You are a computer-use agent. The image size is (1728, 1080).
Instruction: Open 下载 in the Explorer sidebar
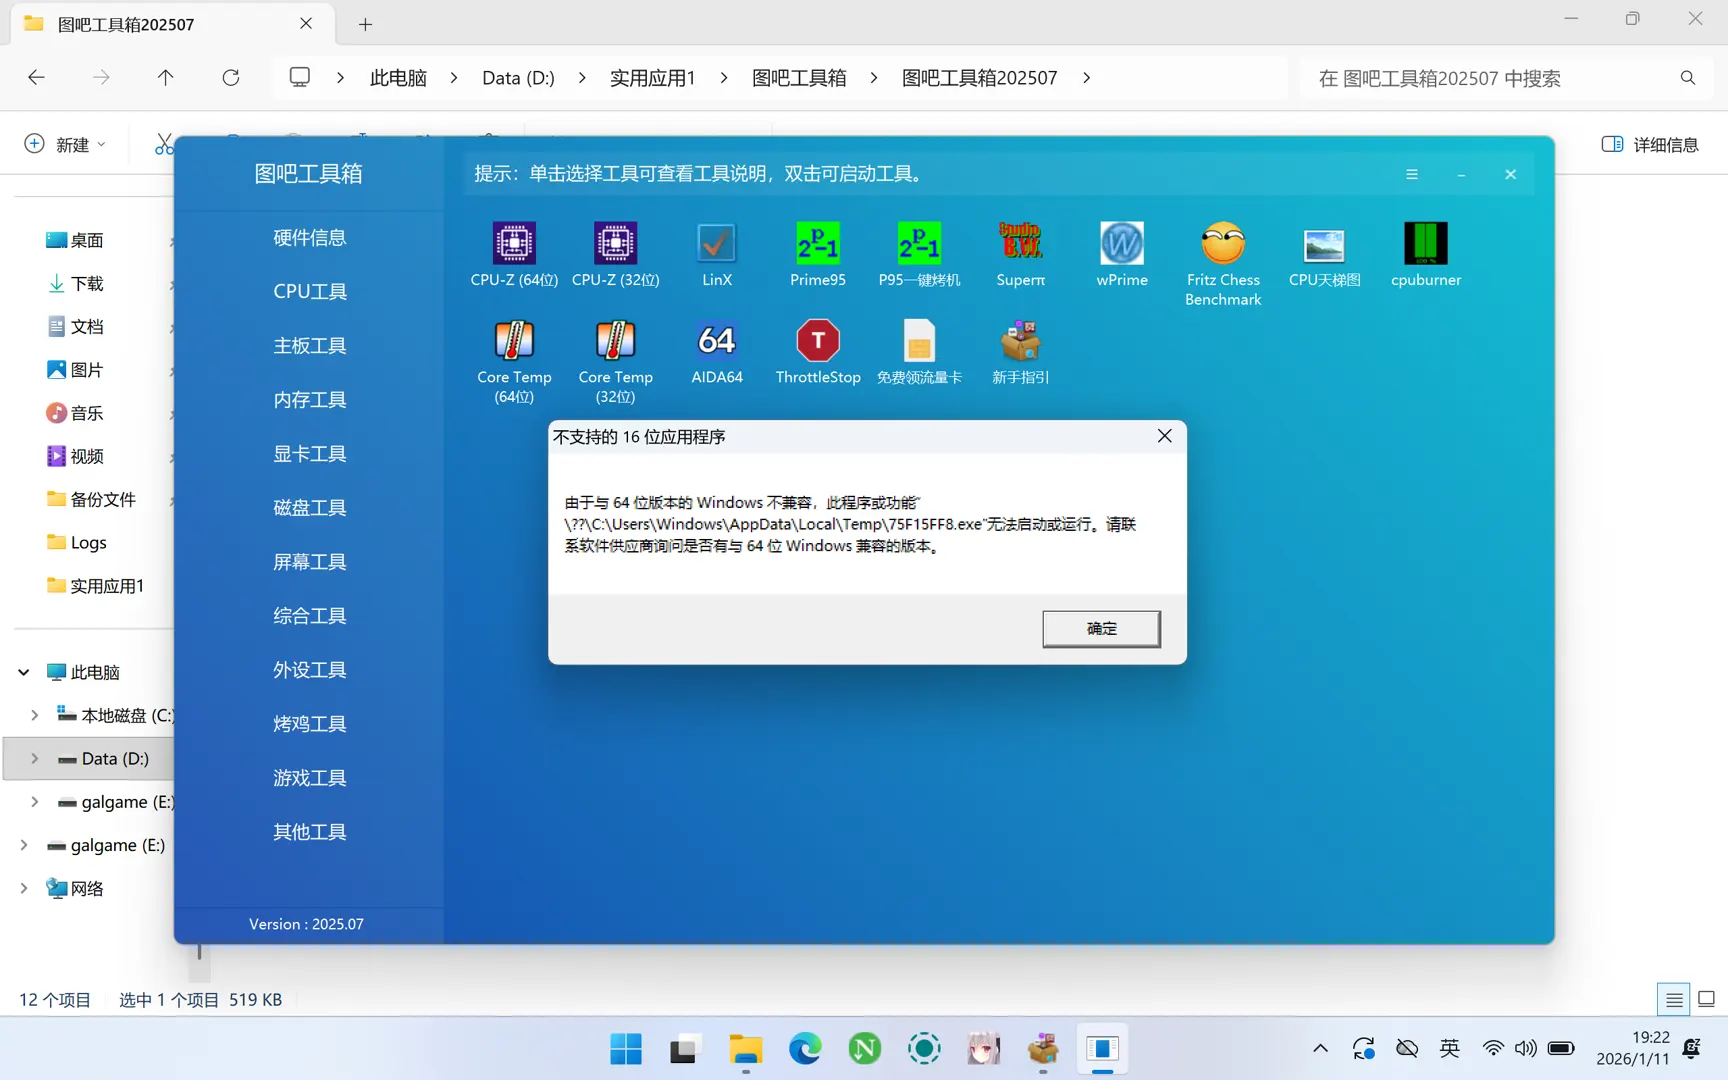[x=76, y=284]
